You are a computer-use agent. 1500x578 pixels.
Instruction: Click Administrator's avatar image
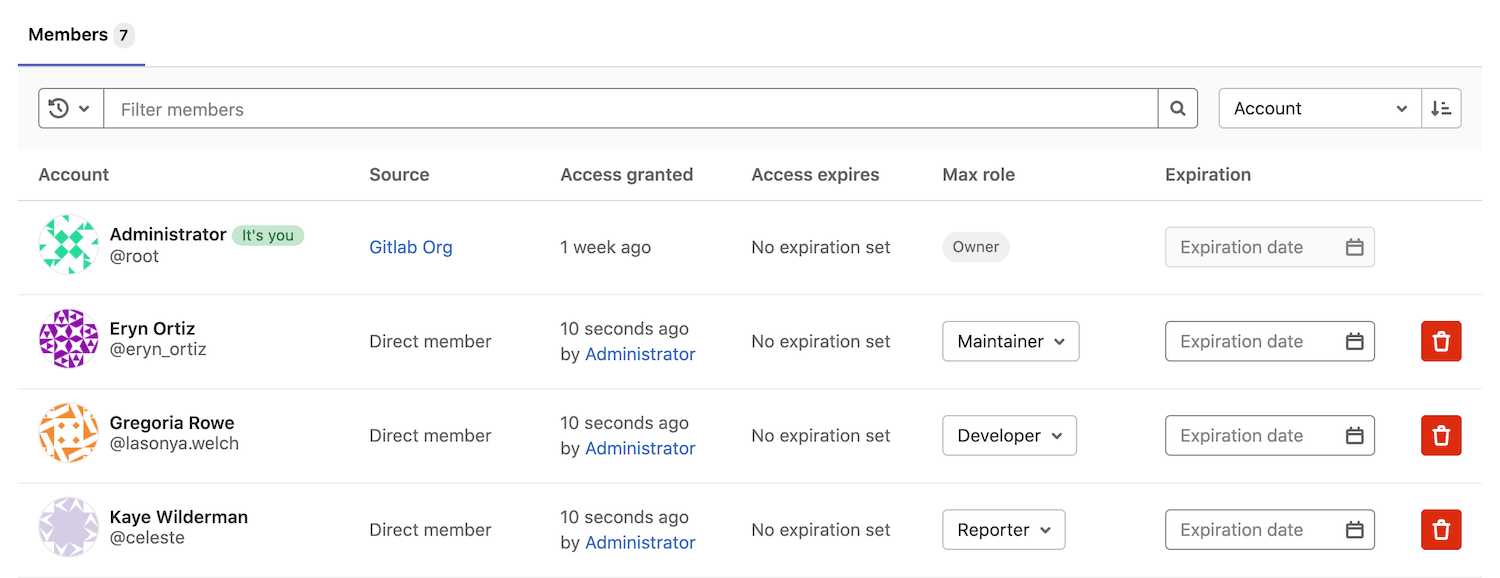pyautogui.click(x=68, y=245)
